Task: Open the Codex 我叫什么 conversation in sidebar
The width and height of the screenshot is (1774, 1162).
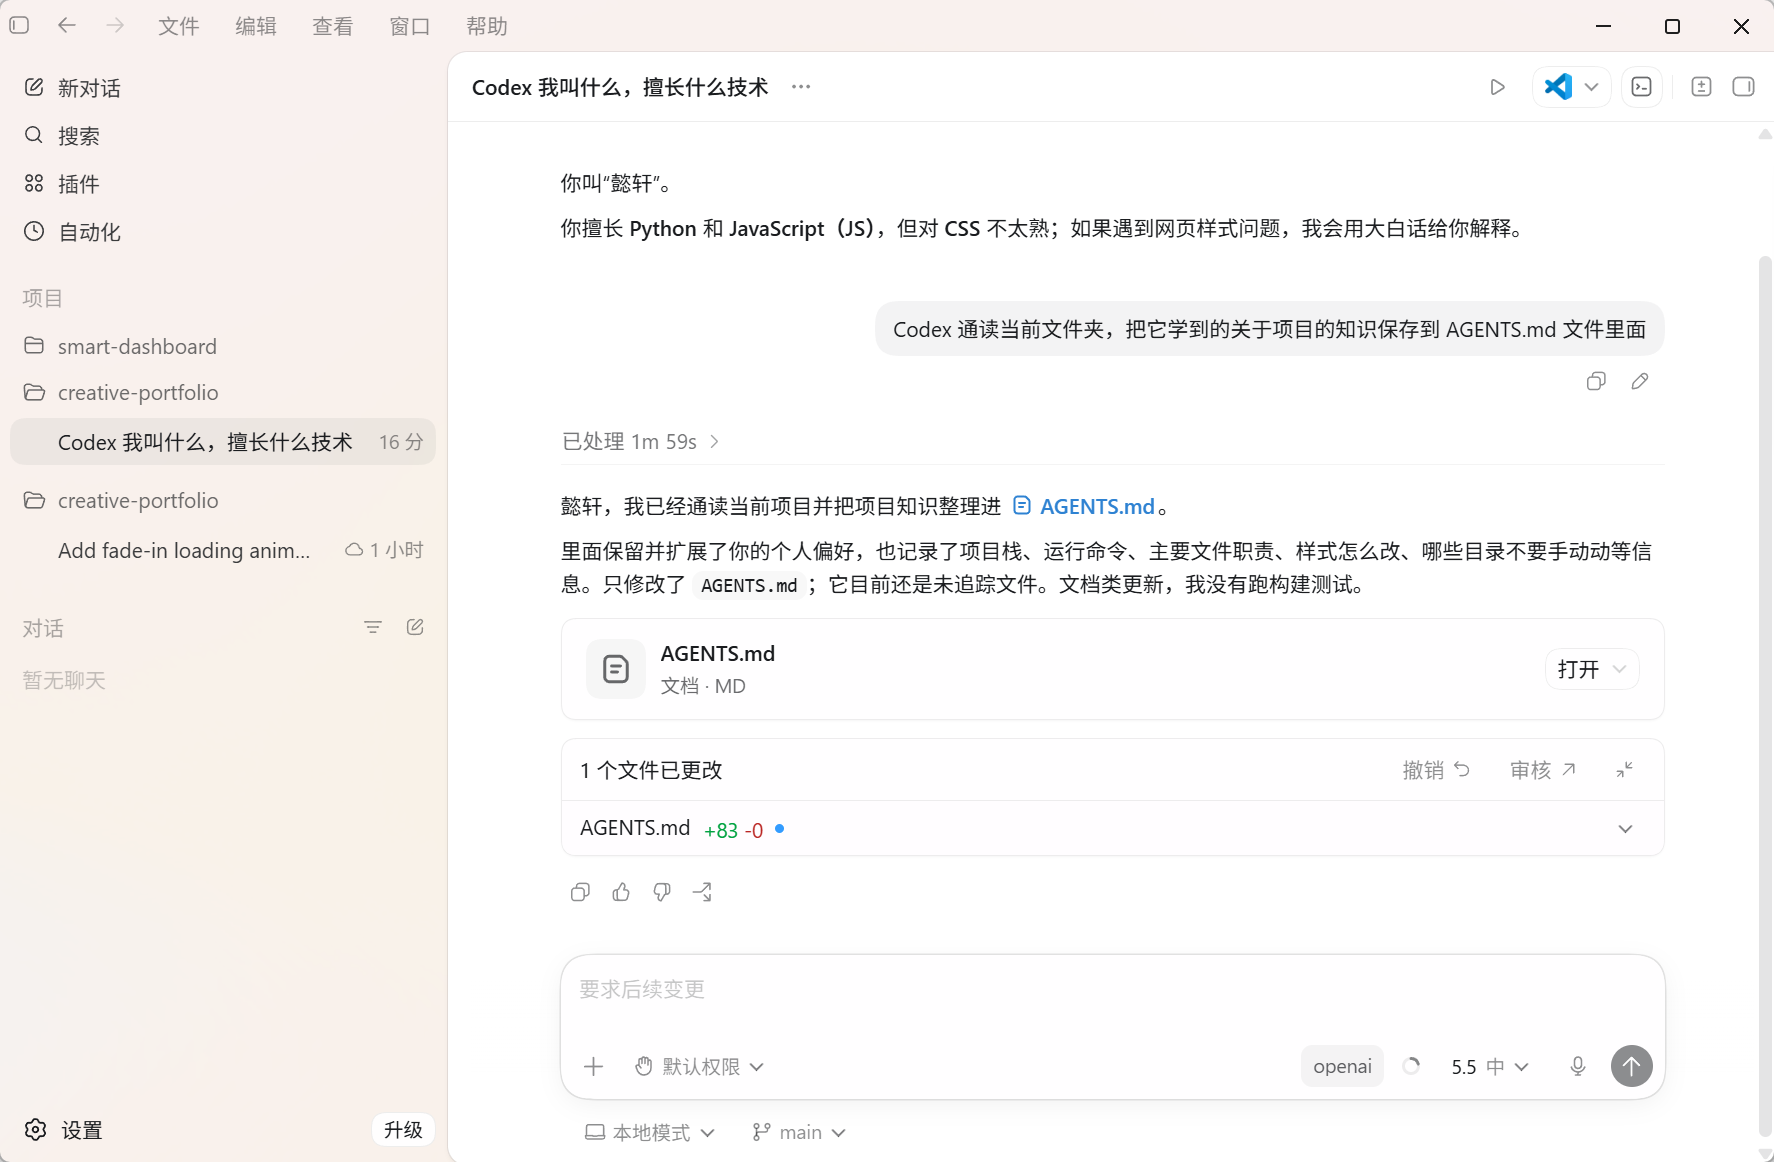Action: coord(222,442)
